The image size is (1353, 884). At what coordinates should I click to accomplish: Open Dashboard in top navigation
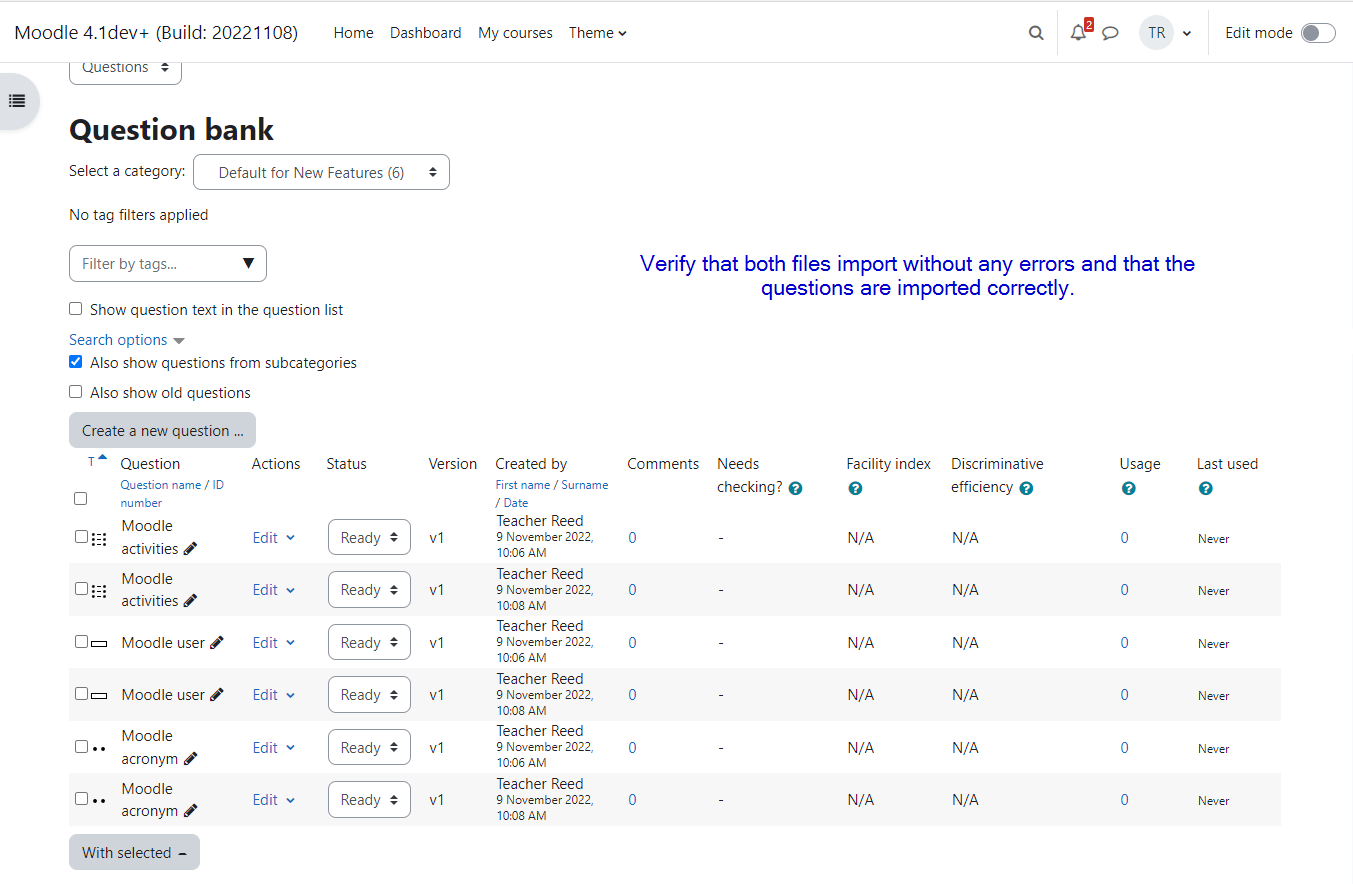pyautogui.click(x=426, y=33)
